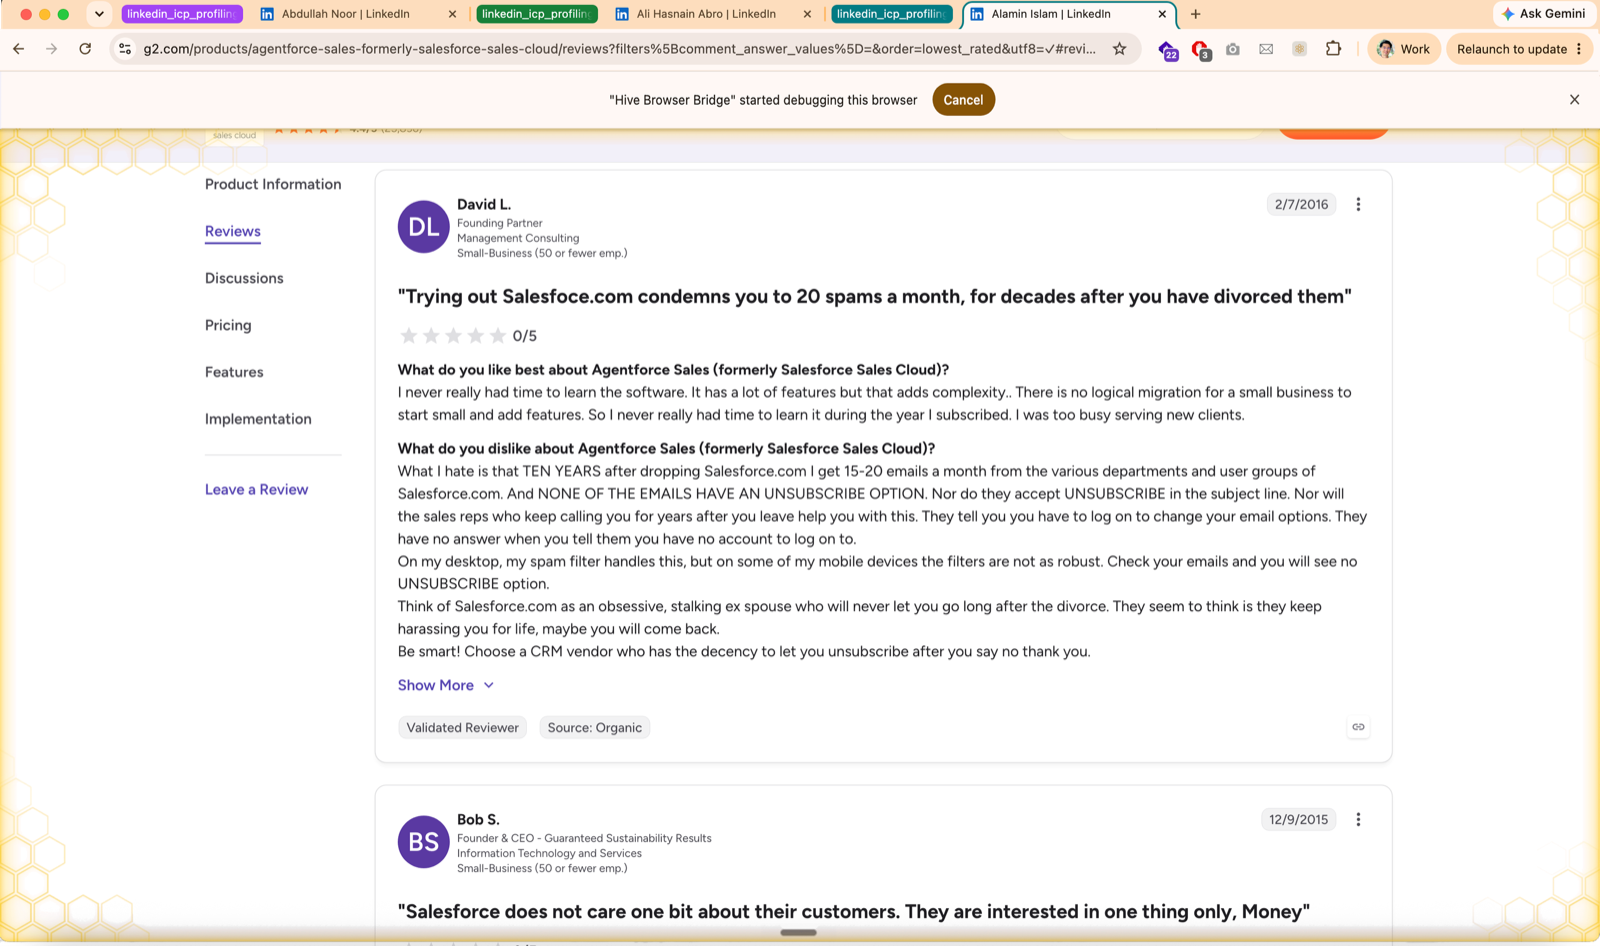The image size is (1600, 946).
Task: Close the Ali Hasnain Abro LinkedIn tab
Action: (x=807, y=14)
